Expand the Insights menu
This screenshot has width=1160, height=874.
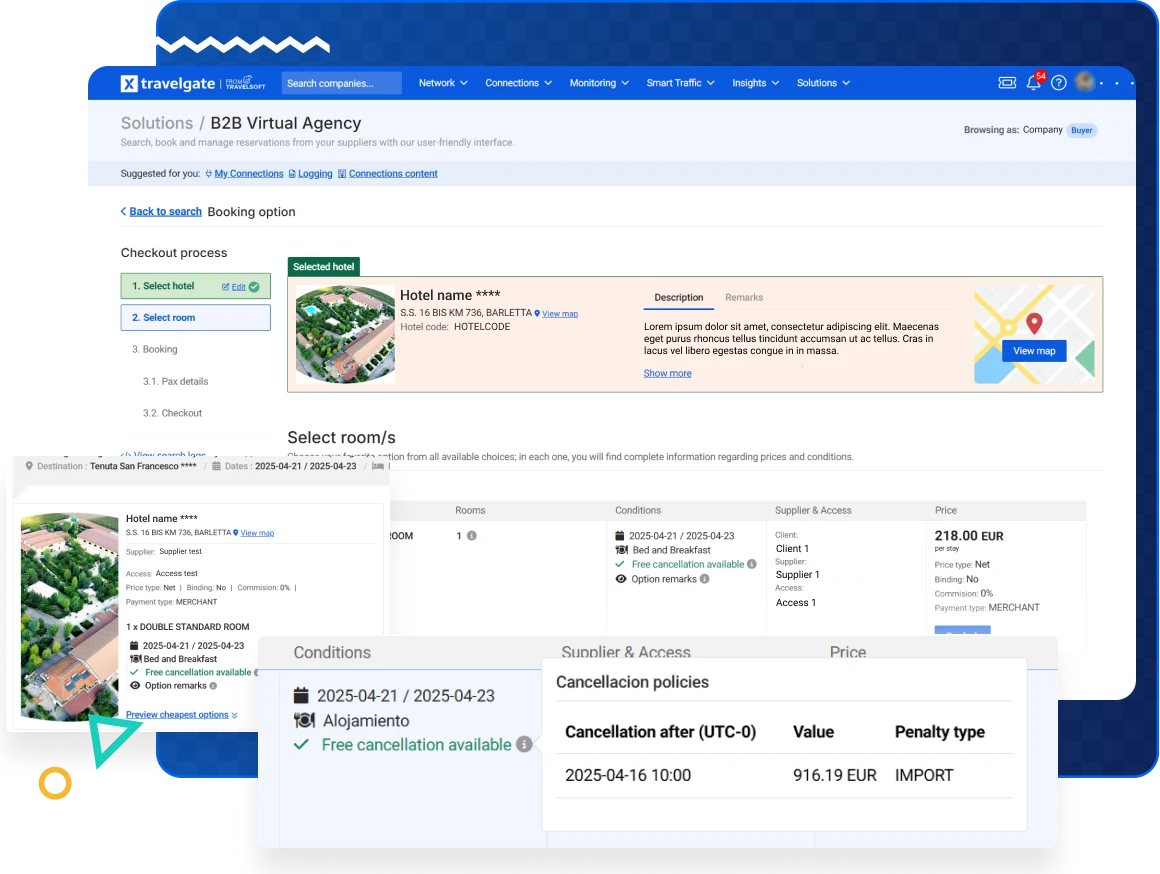click(x=755, y=83)
